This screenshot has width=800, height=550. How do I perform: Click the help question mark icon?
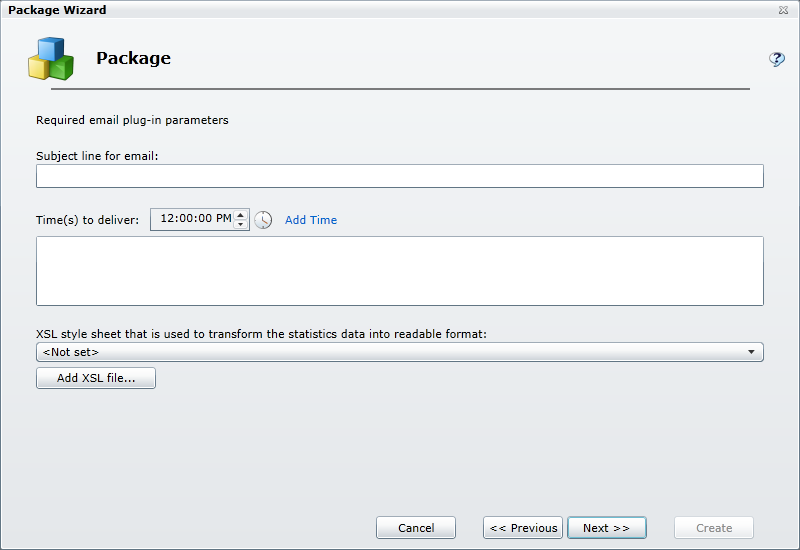(776, 59)
